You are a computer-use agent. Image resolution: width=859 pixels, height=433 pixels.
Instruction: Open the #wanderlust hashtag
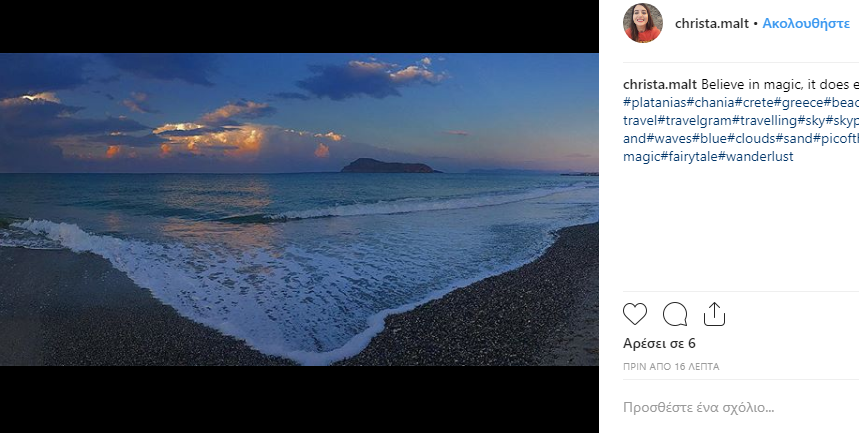pos(758,157)
